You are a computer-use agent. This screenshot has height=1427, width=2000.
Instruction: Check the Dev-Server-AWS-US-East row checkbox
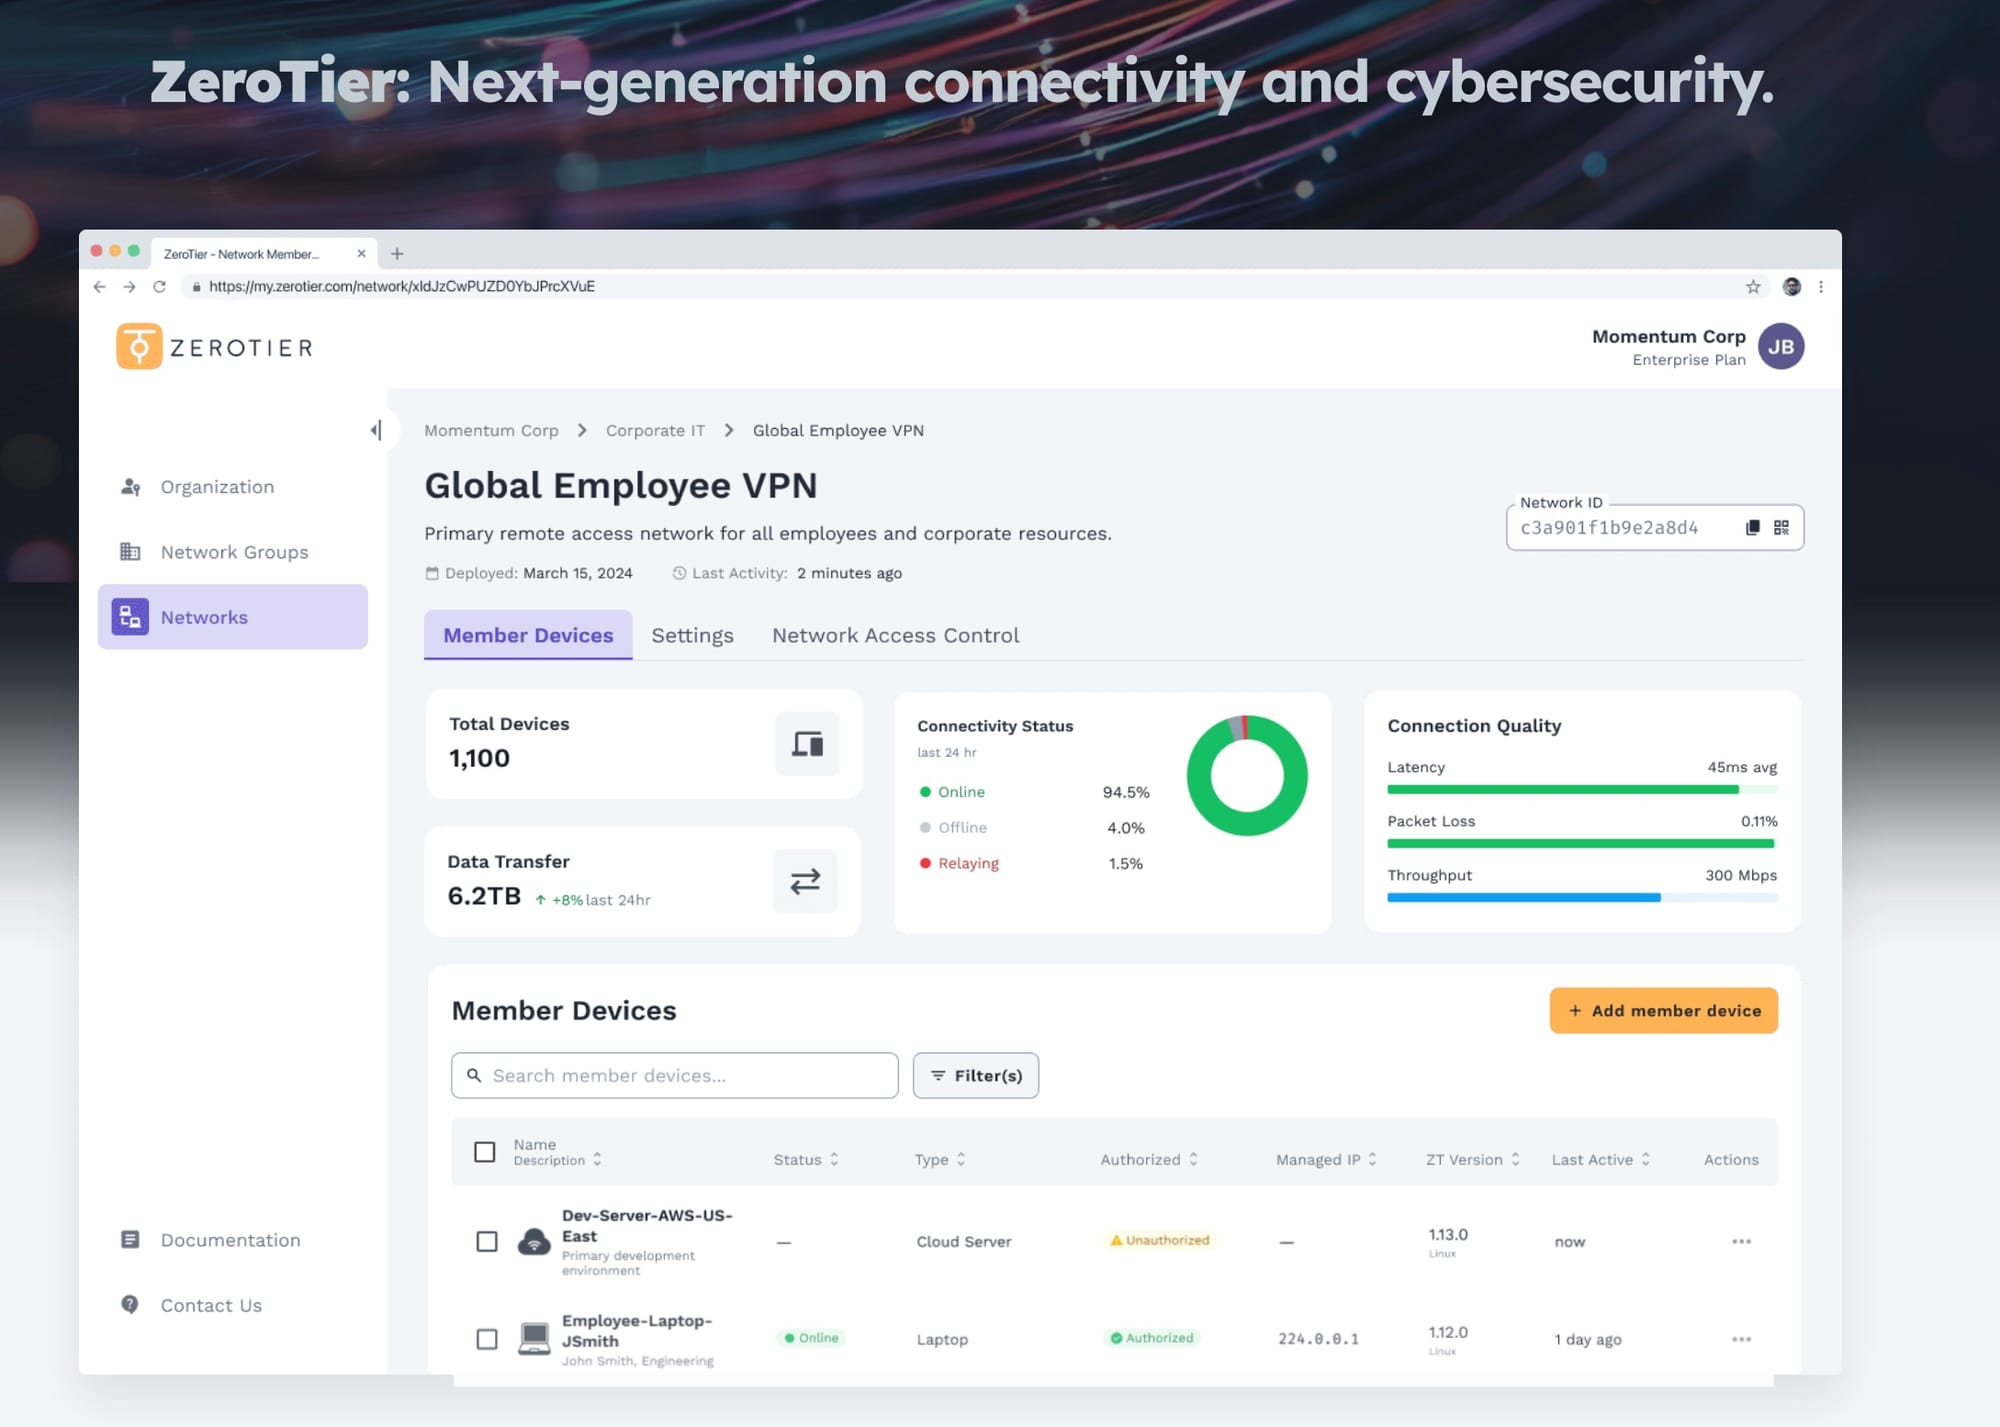(487, 1241)
